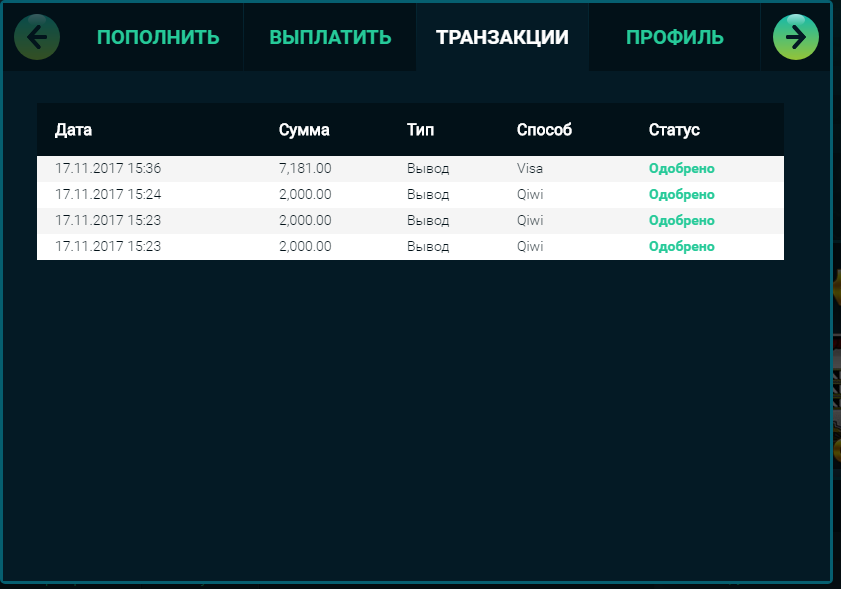Click Вывод type in the 15:36 row
Screen dimensions: 841x589
click(427, 168)
